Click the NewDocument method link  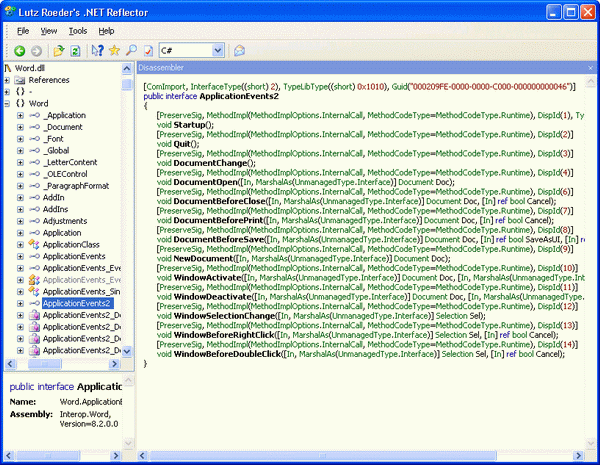[x=203, y=259]
